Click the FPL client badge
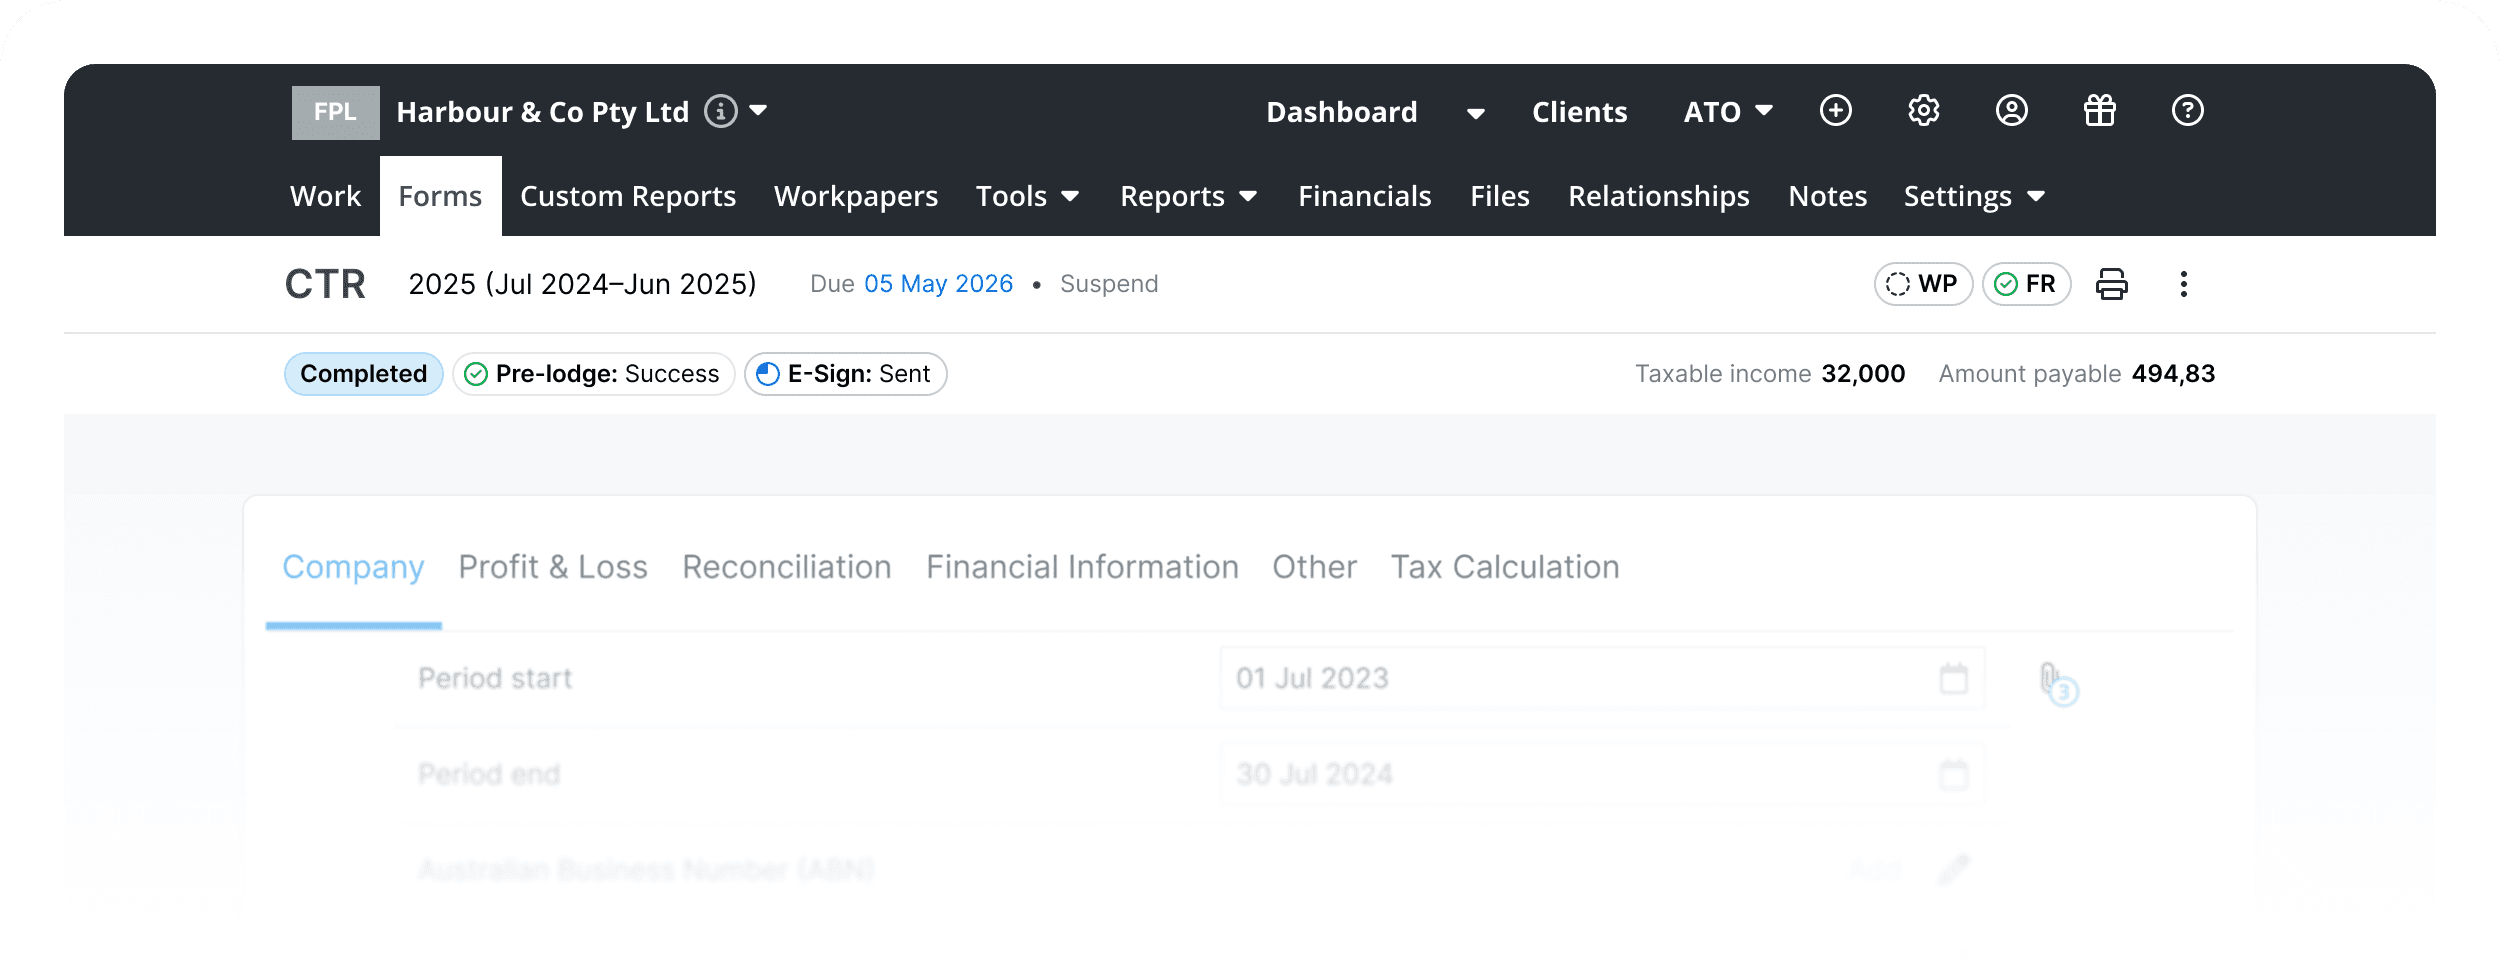This screenshot has height=966, width=2500. 335,112
